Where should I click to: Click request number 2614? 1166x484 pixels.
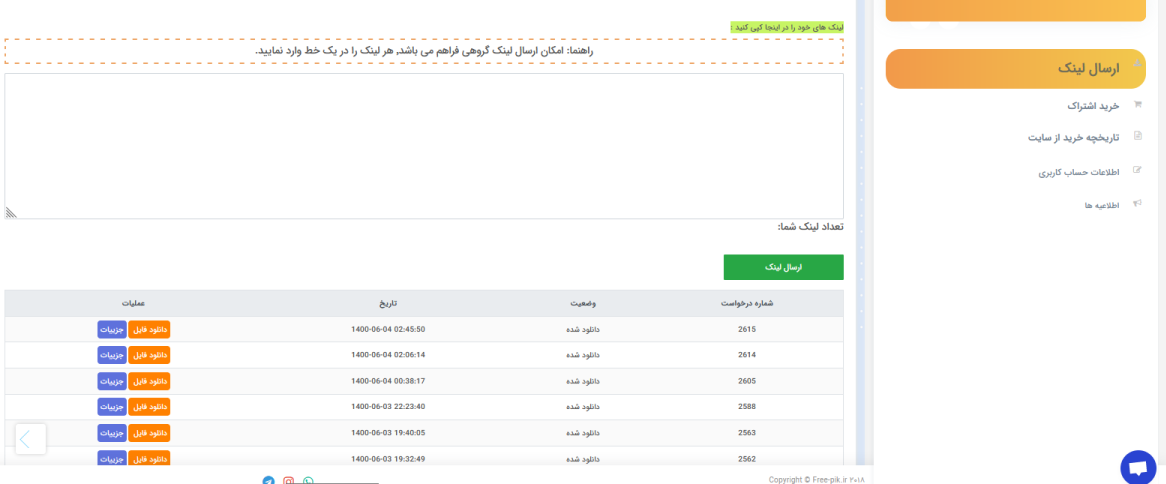click(747, 355)
